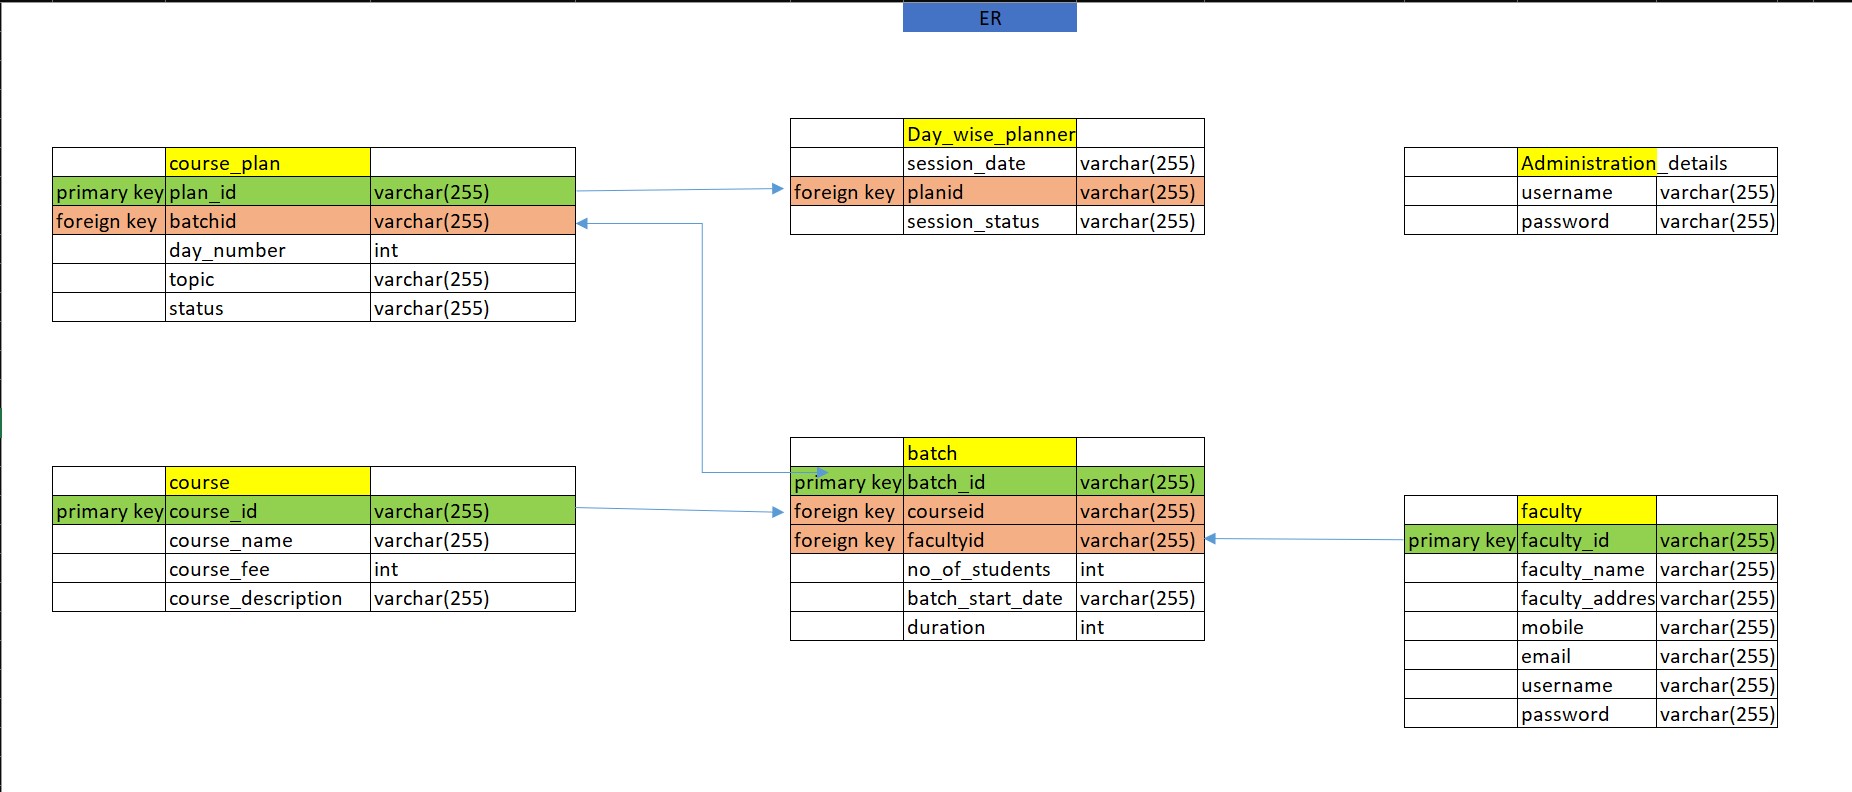Click the faculty_name cell
Image resolution: width=1852 pixels, height=792 pixels.
click(1586, 569)
